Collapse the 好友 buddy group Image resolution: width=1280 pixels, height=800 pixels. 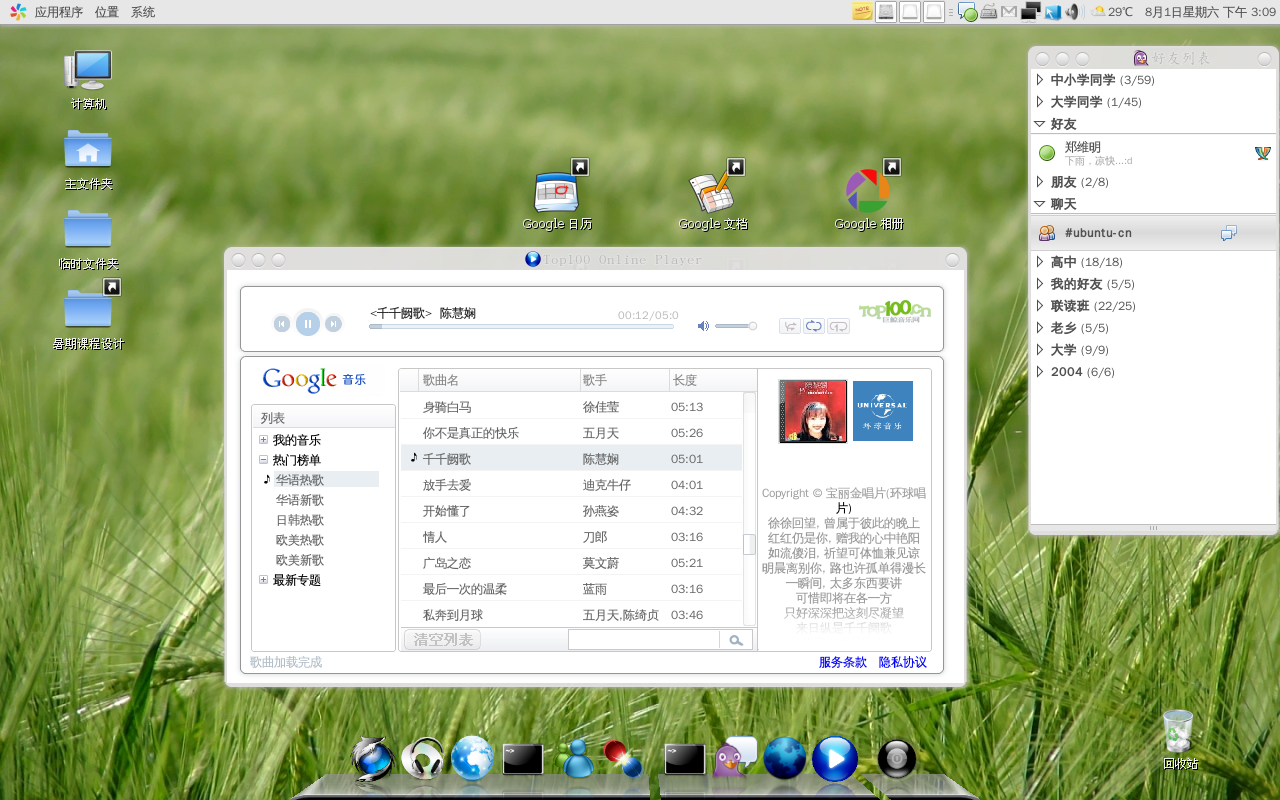(x=1040, y=124)
